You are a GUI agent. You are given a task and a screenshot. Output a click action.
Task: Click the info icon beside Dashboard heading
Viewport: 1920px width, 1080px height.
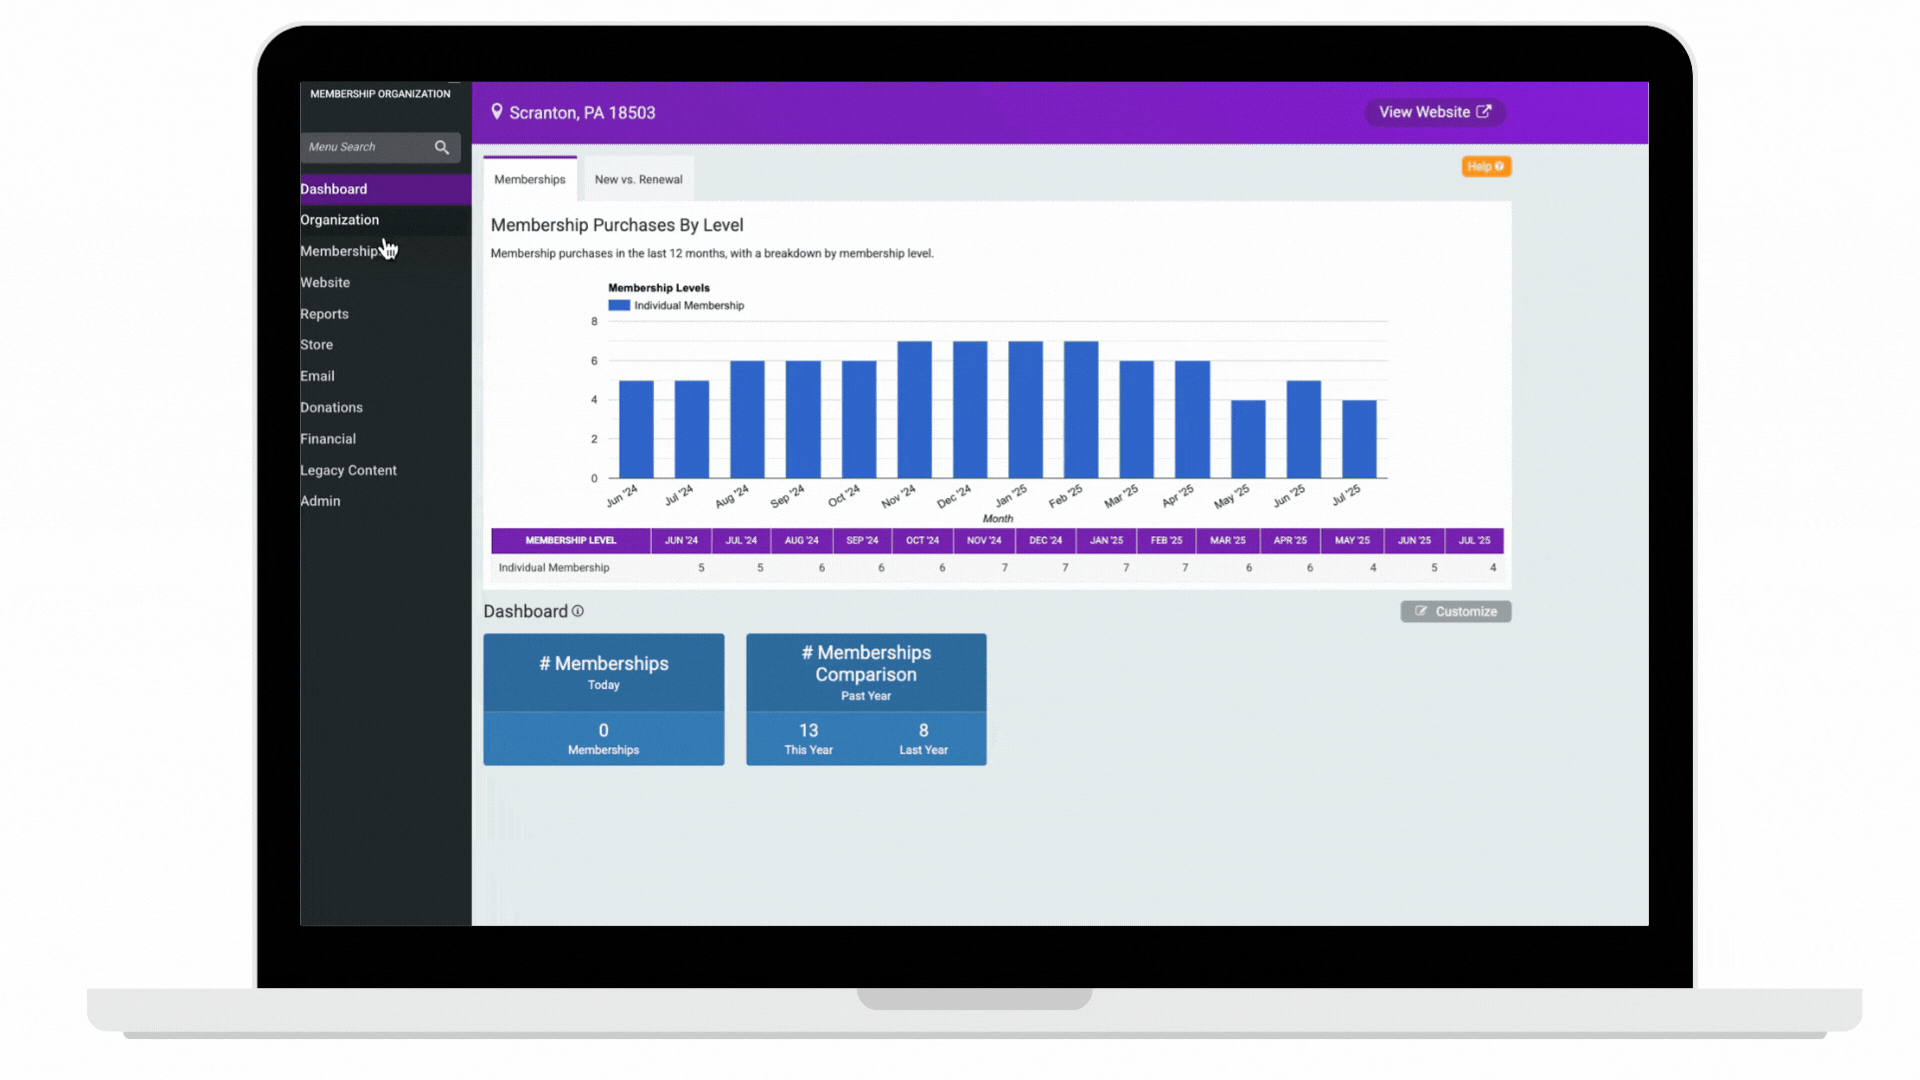pos(578,611)
